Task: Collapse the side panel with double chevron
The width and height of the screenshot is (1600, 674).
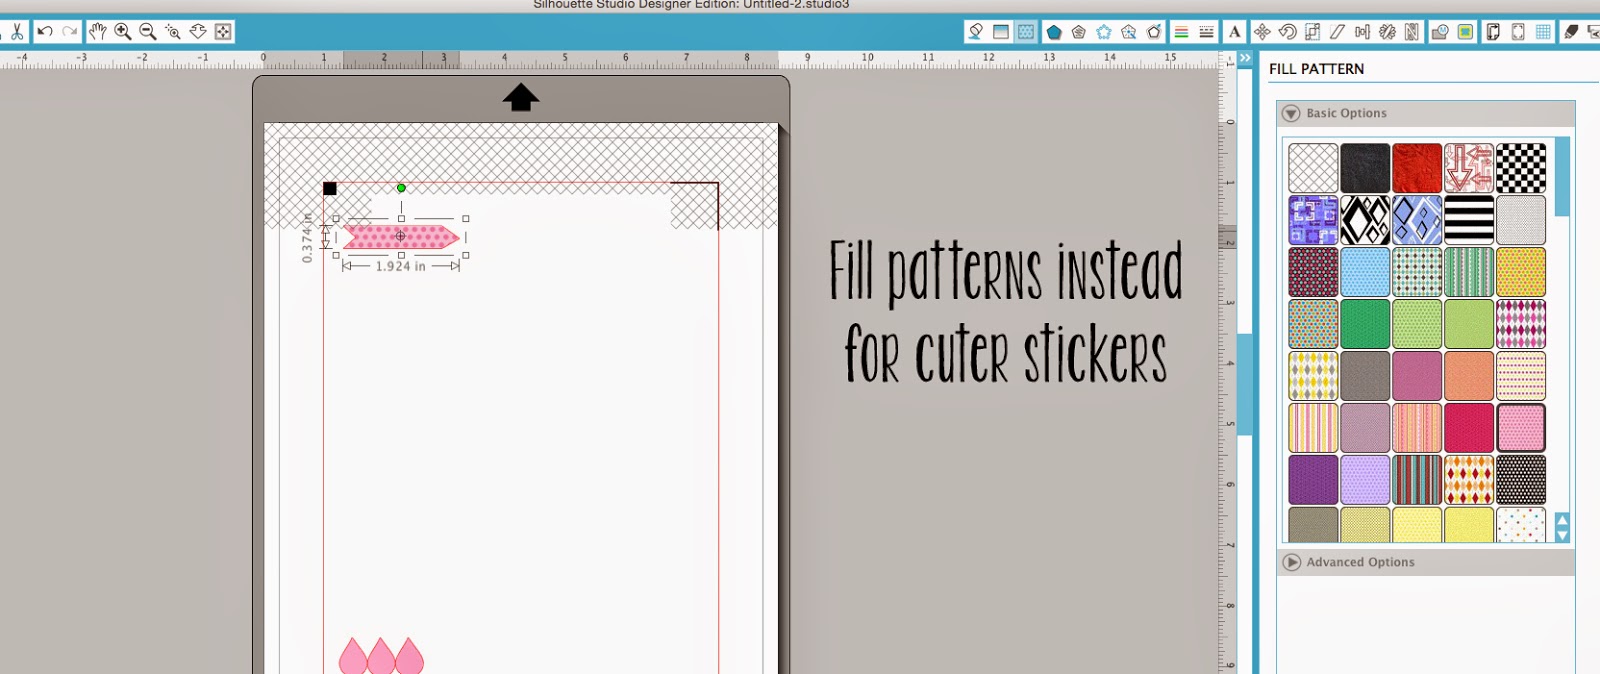Action: [x=1245, y=59]
